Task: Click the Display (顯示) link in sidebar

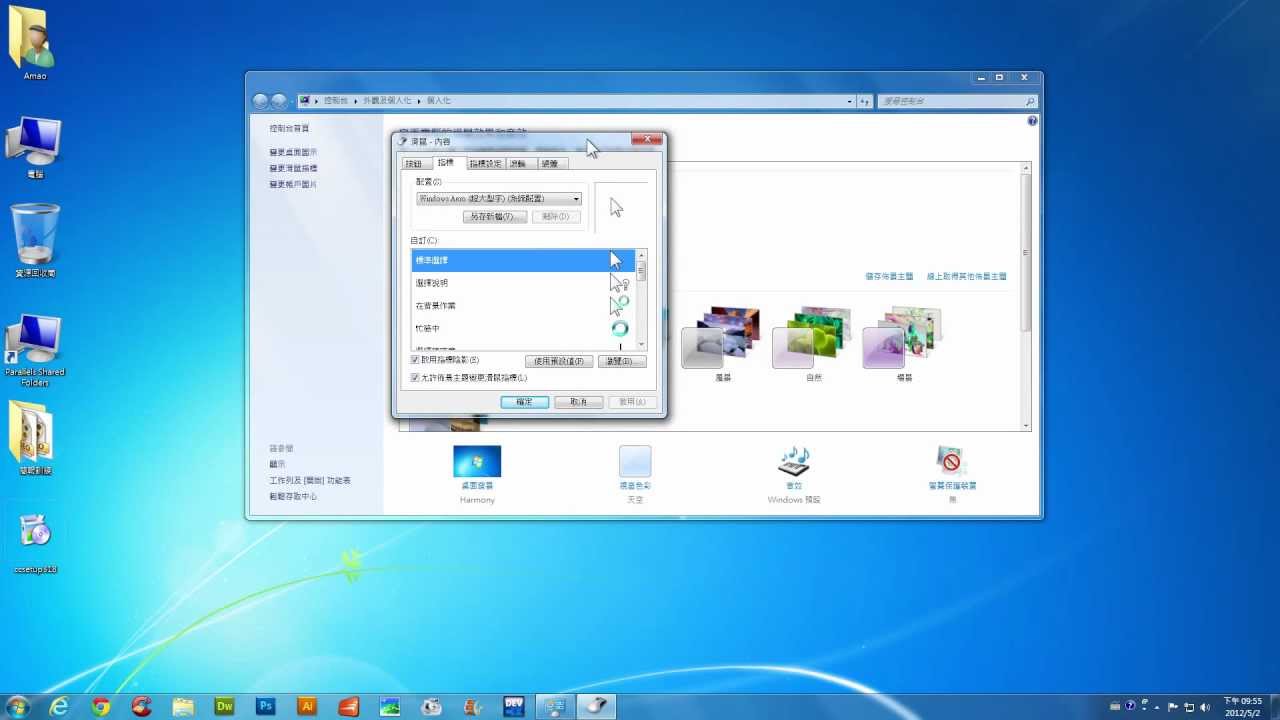Action: click(x=277, y=464)
